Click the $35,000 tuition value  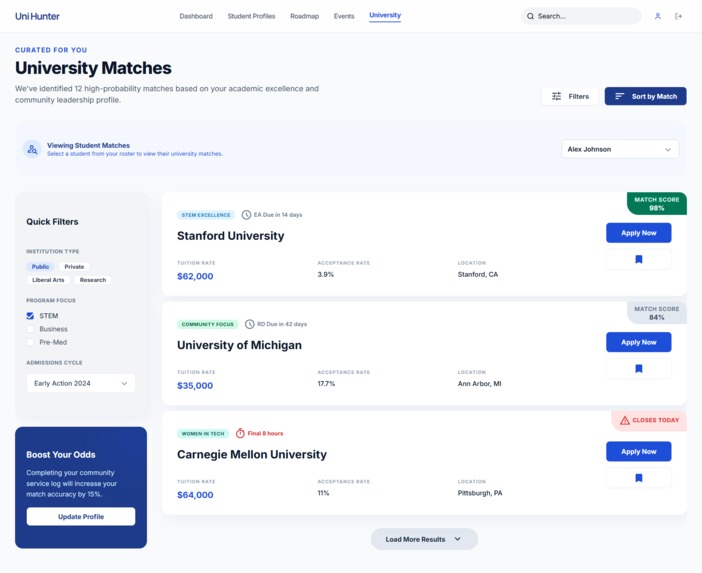point(195,385)
